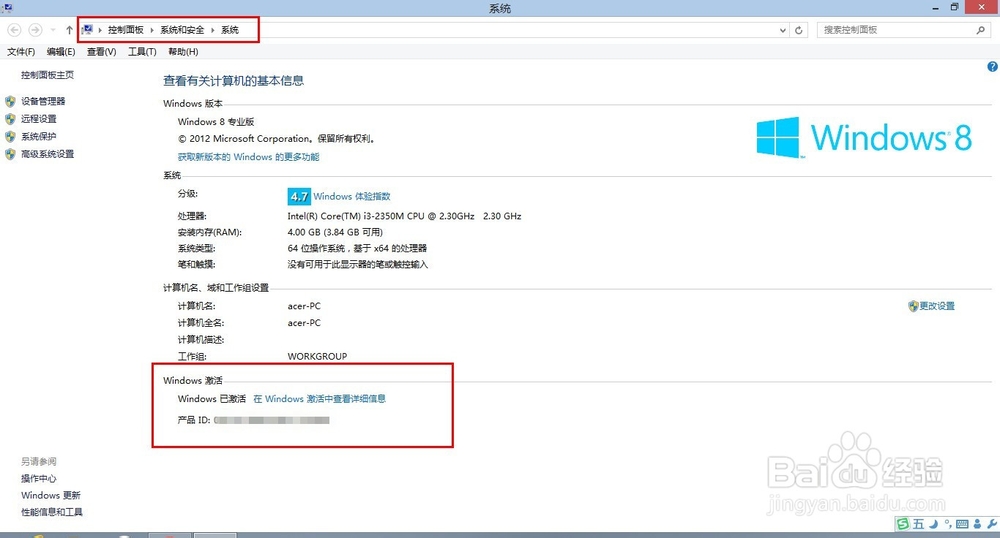1000x538 pixels.
Task: Minimize the 系统 window
Action: (935, 8)
